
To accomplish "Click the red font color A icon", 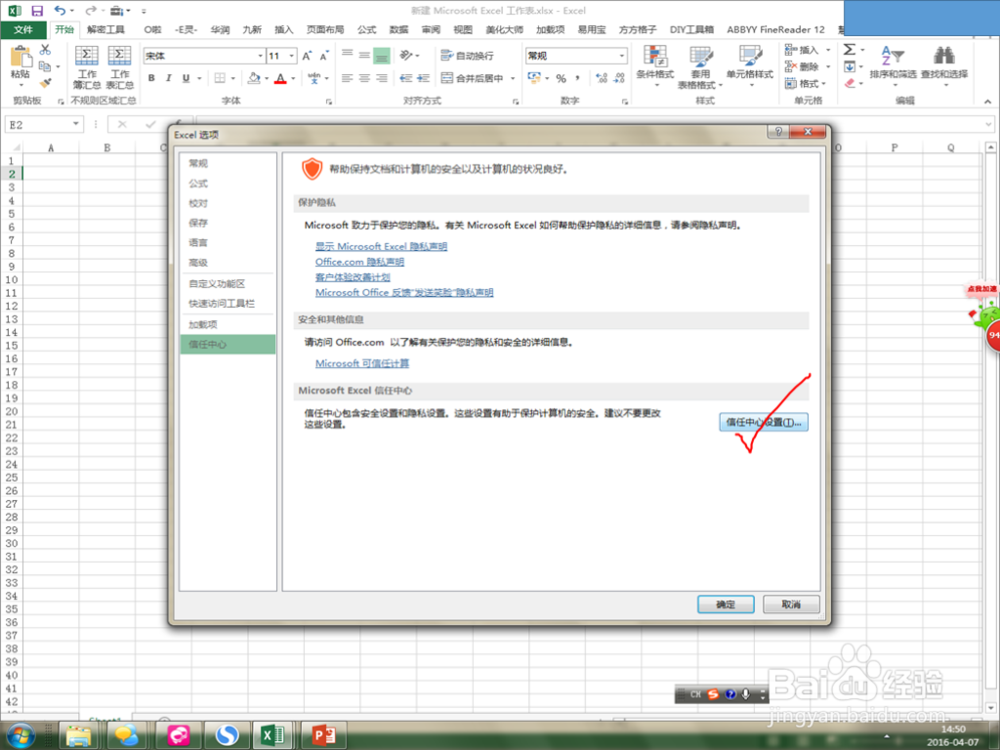I will click(280, 78).
